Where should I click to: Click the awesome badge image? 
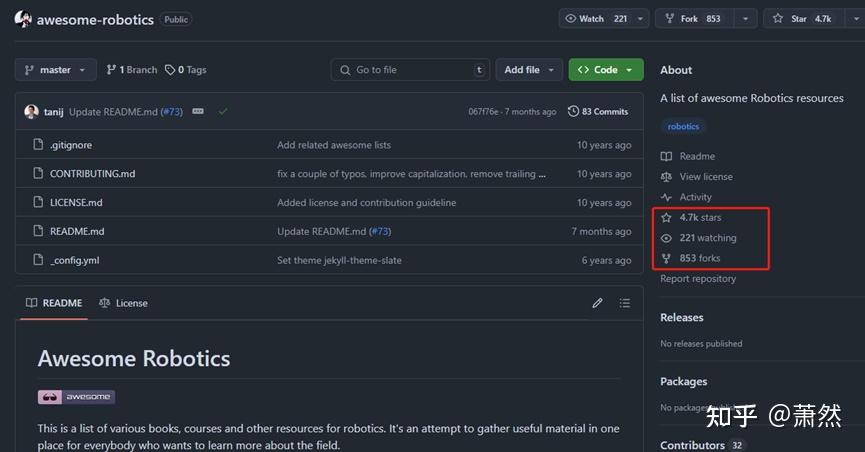tap(76, 397)
